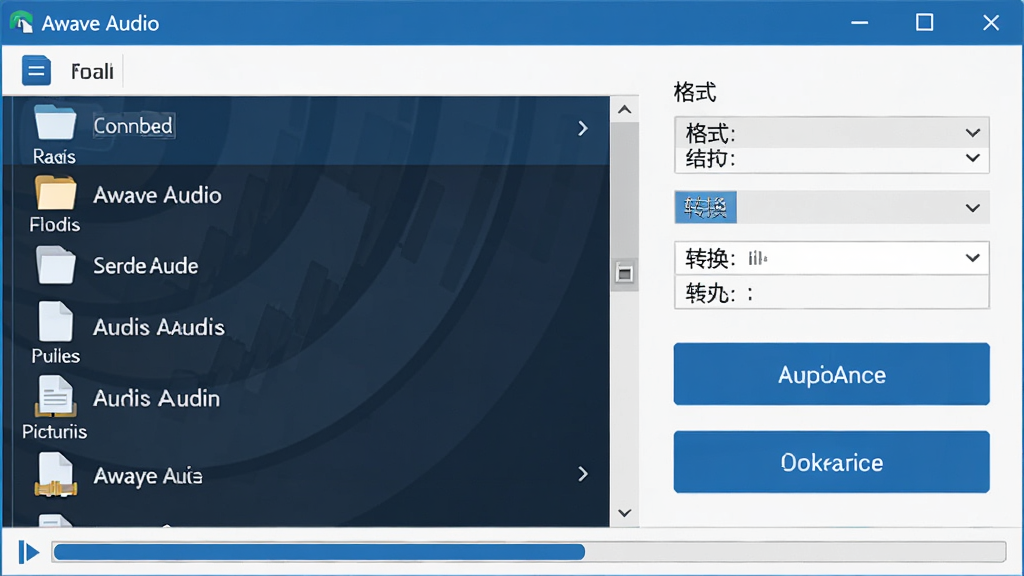Click the Awave Audio app logo
Screen dimensions: 1024x576
pyautogui.click(x=22, y=23)
